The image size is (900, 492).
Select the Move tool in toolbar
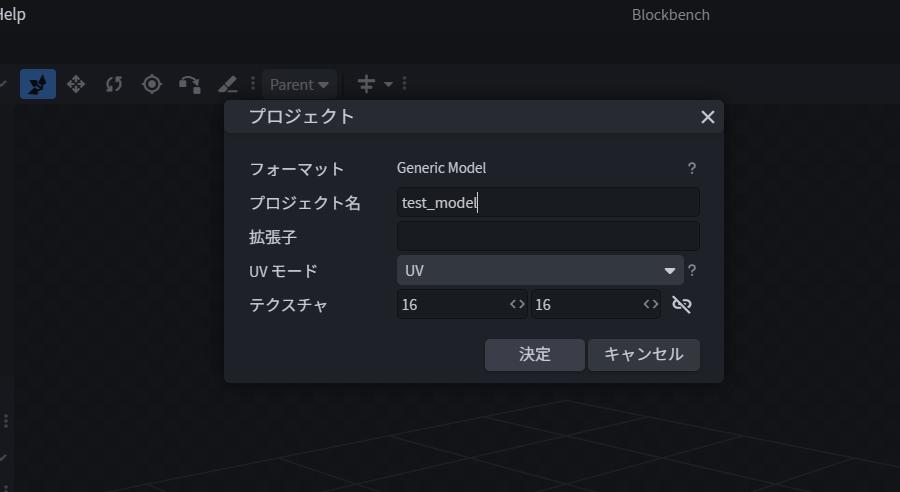[x=37, y=84]
